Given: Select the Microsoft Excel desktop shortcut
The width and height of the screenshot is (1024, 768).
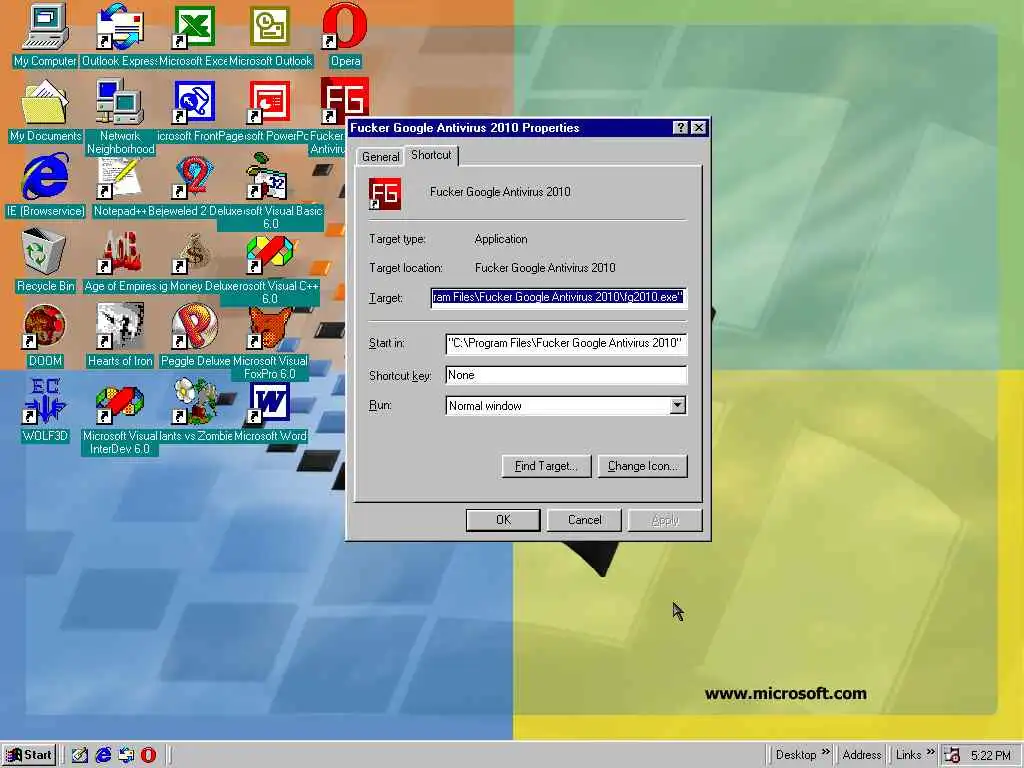Looking at the screenshot, I should tap(194, 35).
